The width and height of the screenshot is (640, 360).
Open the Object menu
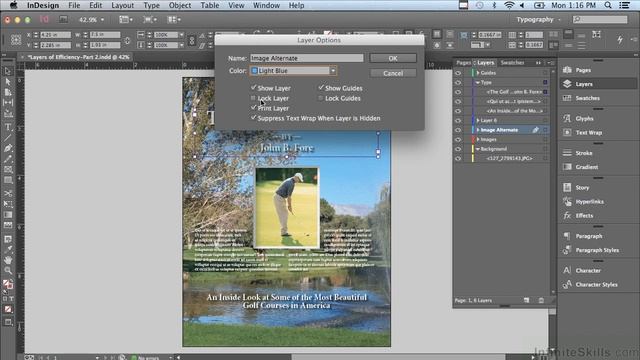pos(180,5)
